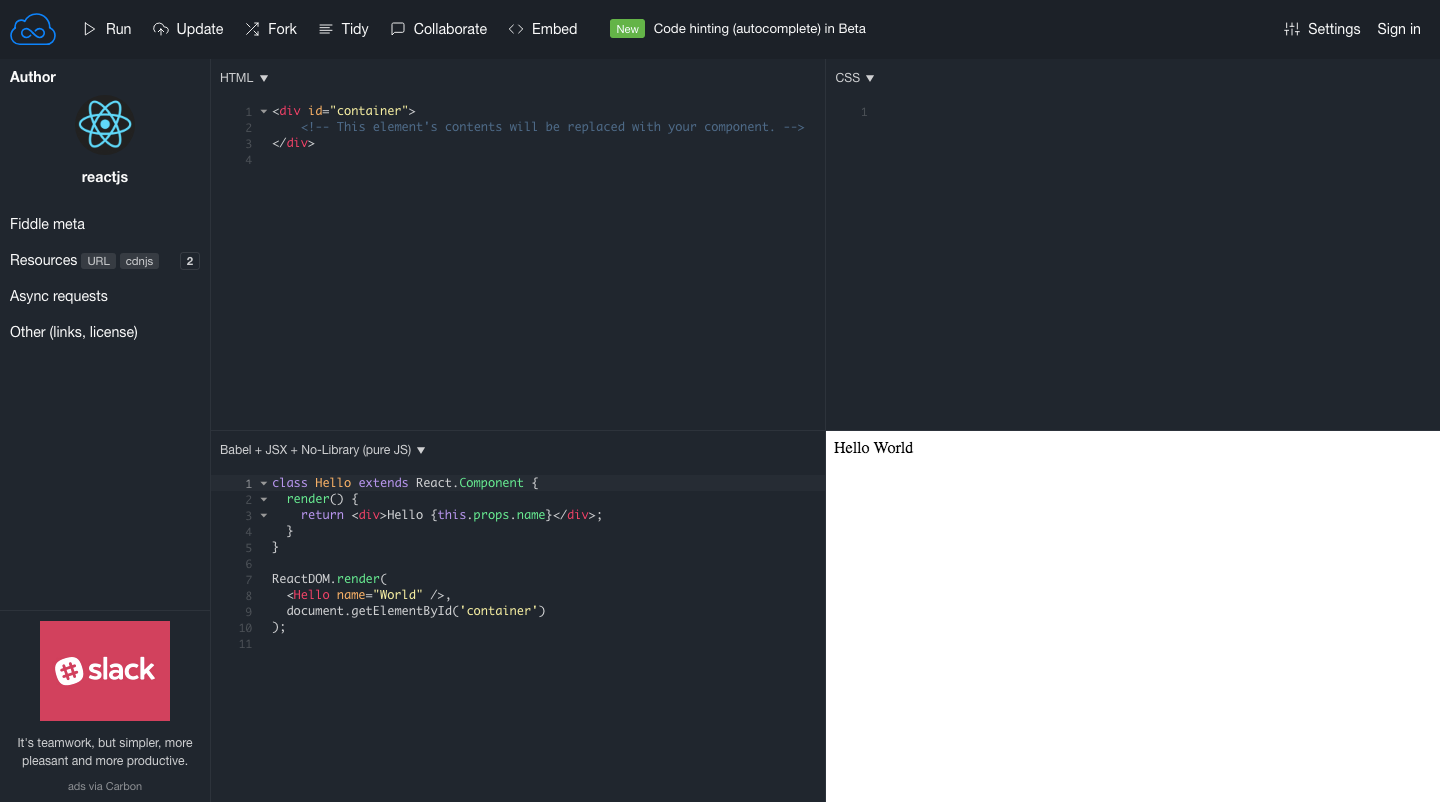
Task: Open the Other (links, license) section
Action: [x=73, y=331]
